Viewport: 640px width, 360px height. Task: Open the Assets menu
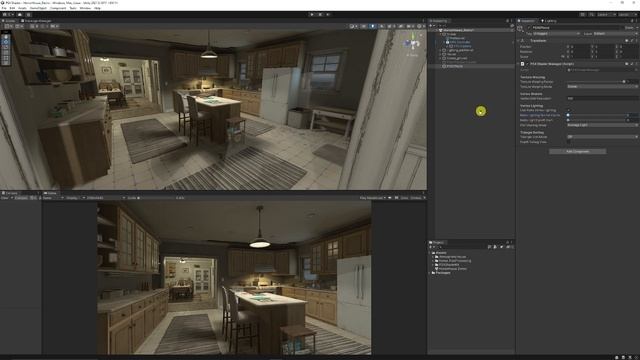[22, 8]
